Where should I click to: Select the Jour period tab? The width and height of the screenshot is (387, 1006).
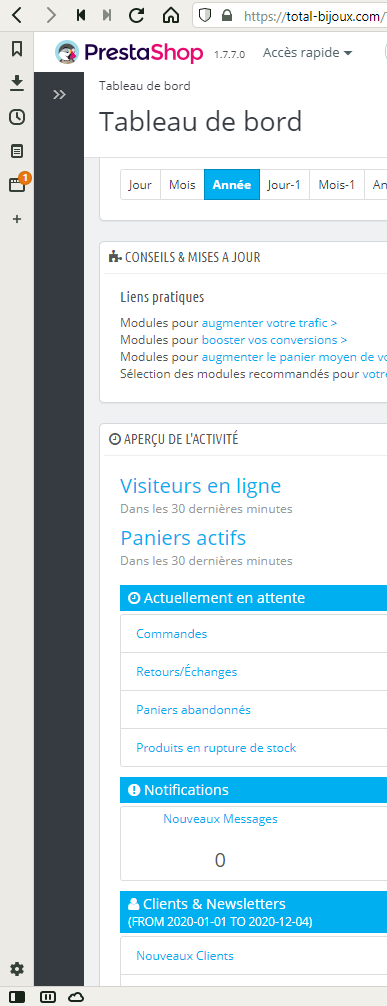click(140, 185)
